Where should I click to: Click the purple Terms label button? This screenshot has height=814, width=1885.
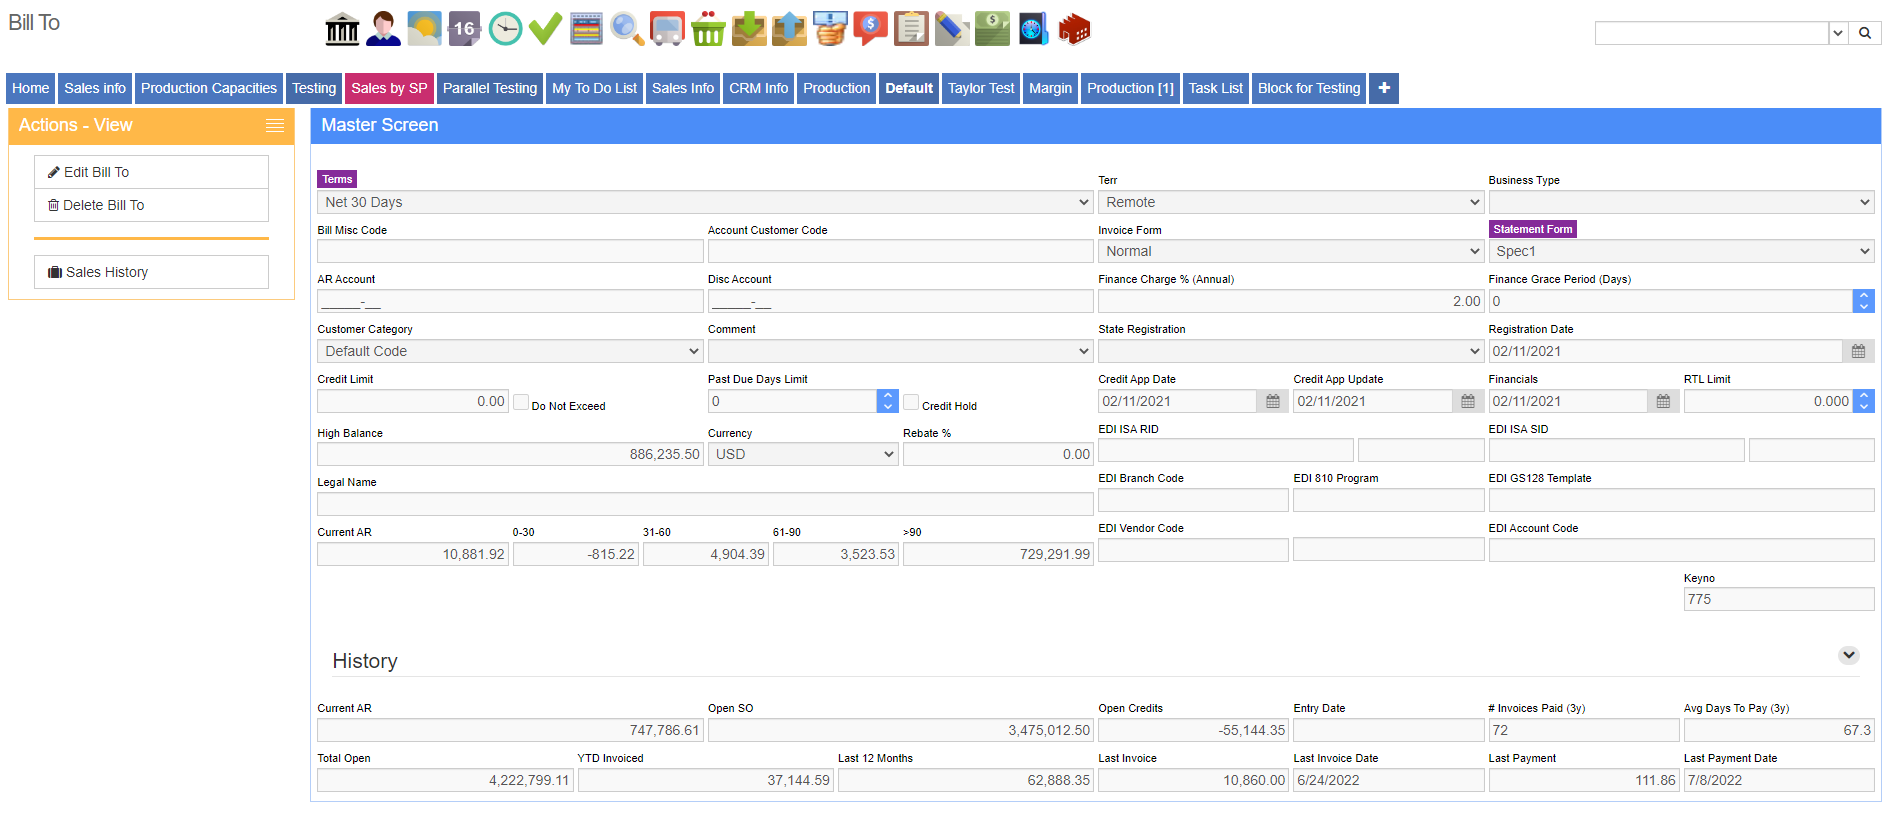coord(337,179)
